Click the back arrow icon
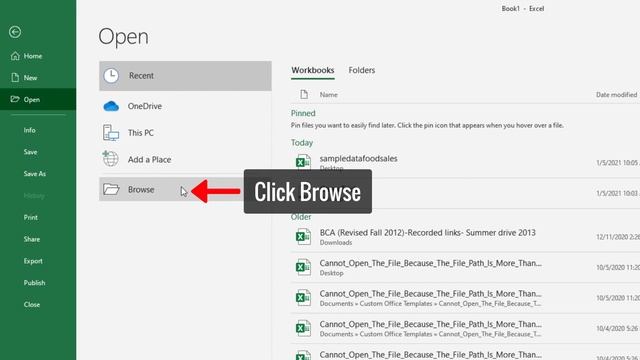This screenshot has width=640, height=360. coord(15,32)
